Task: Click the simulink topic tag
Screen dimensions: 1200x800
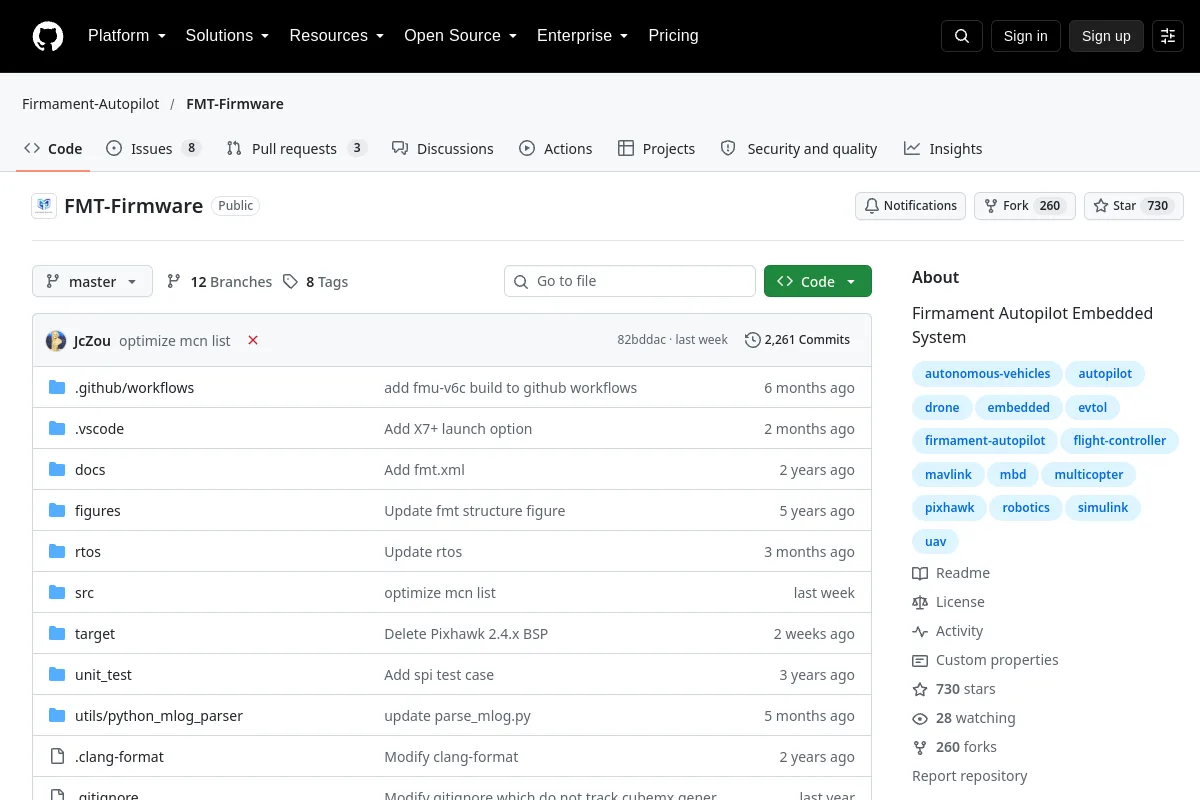Action: [1103, 508]
